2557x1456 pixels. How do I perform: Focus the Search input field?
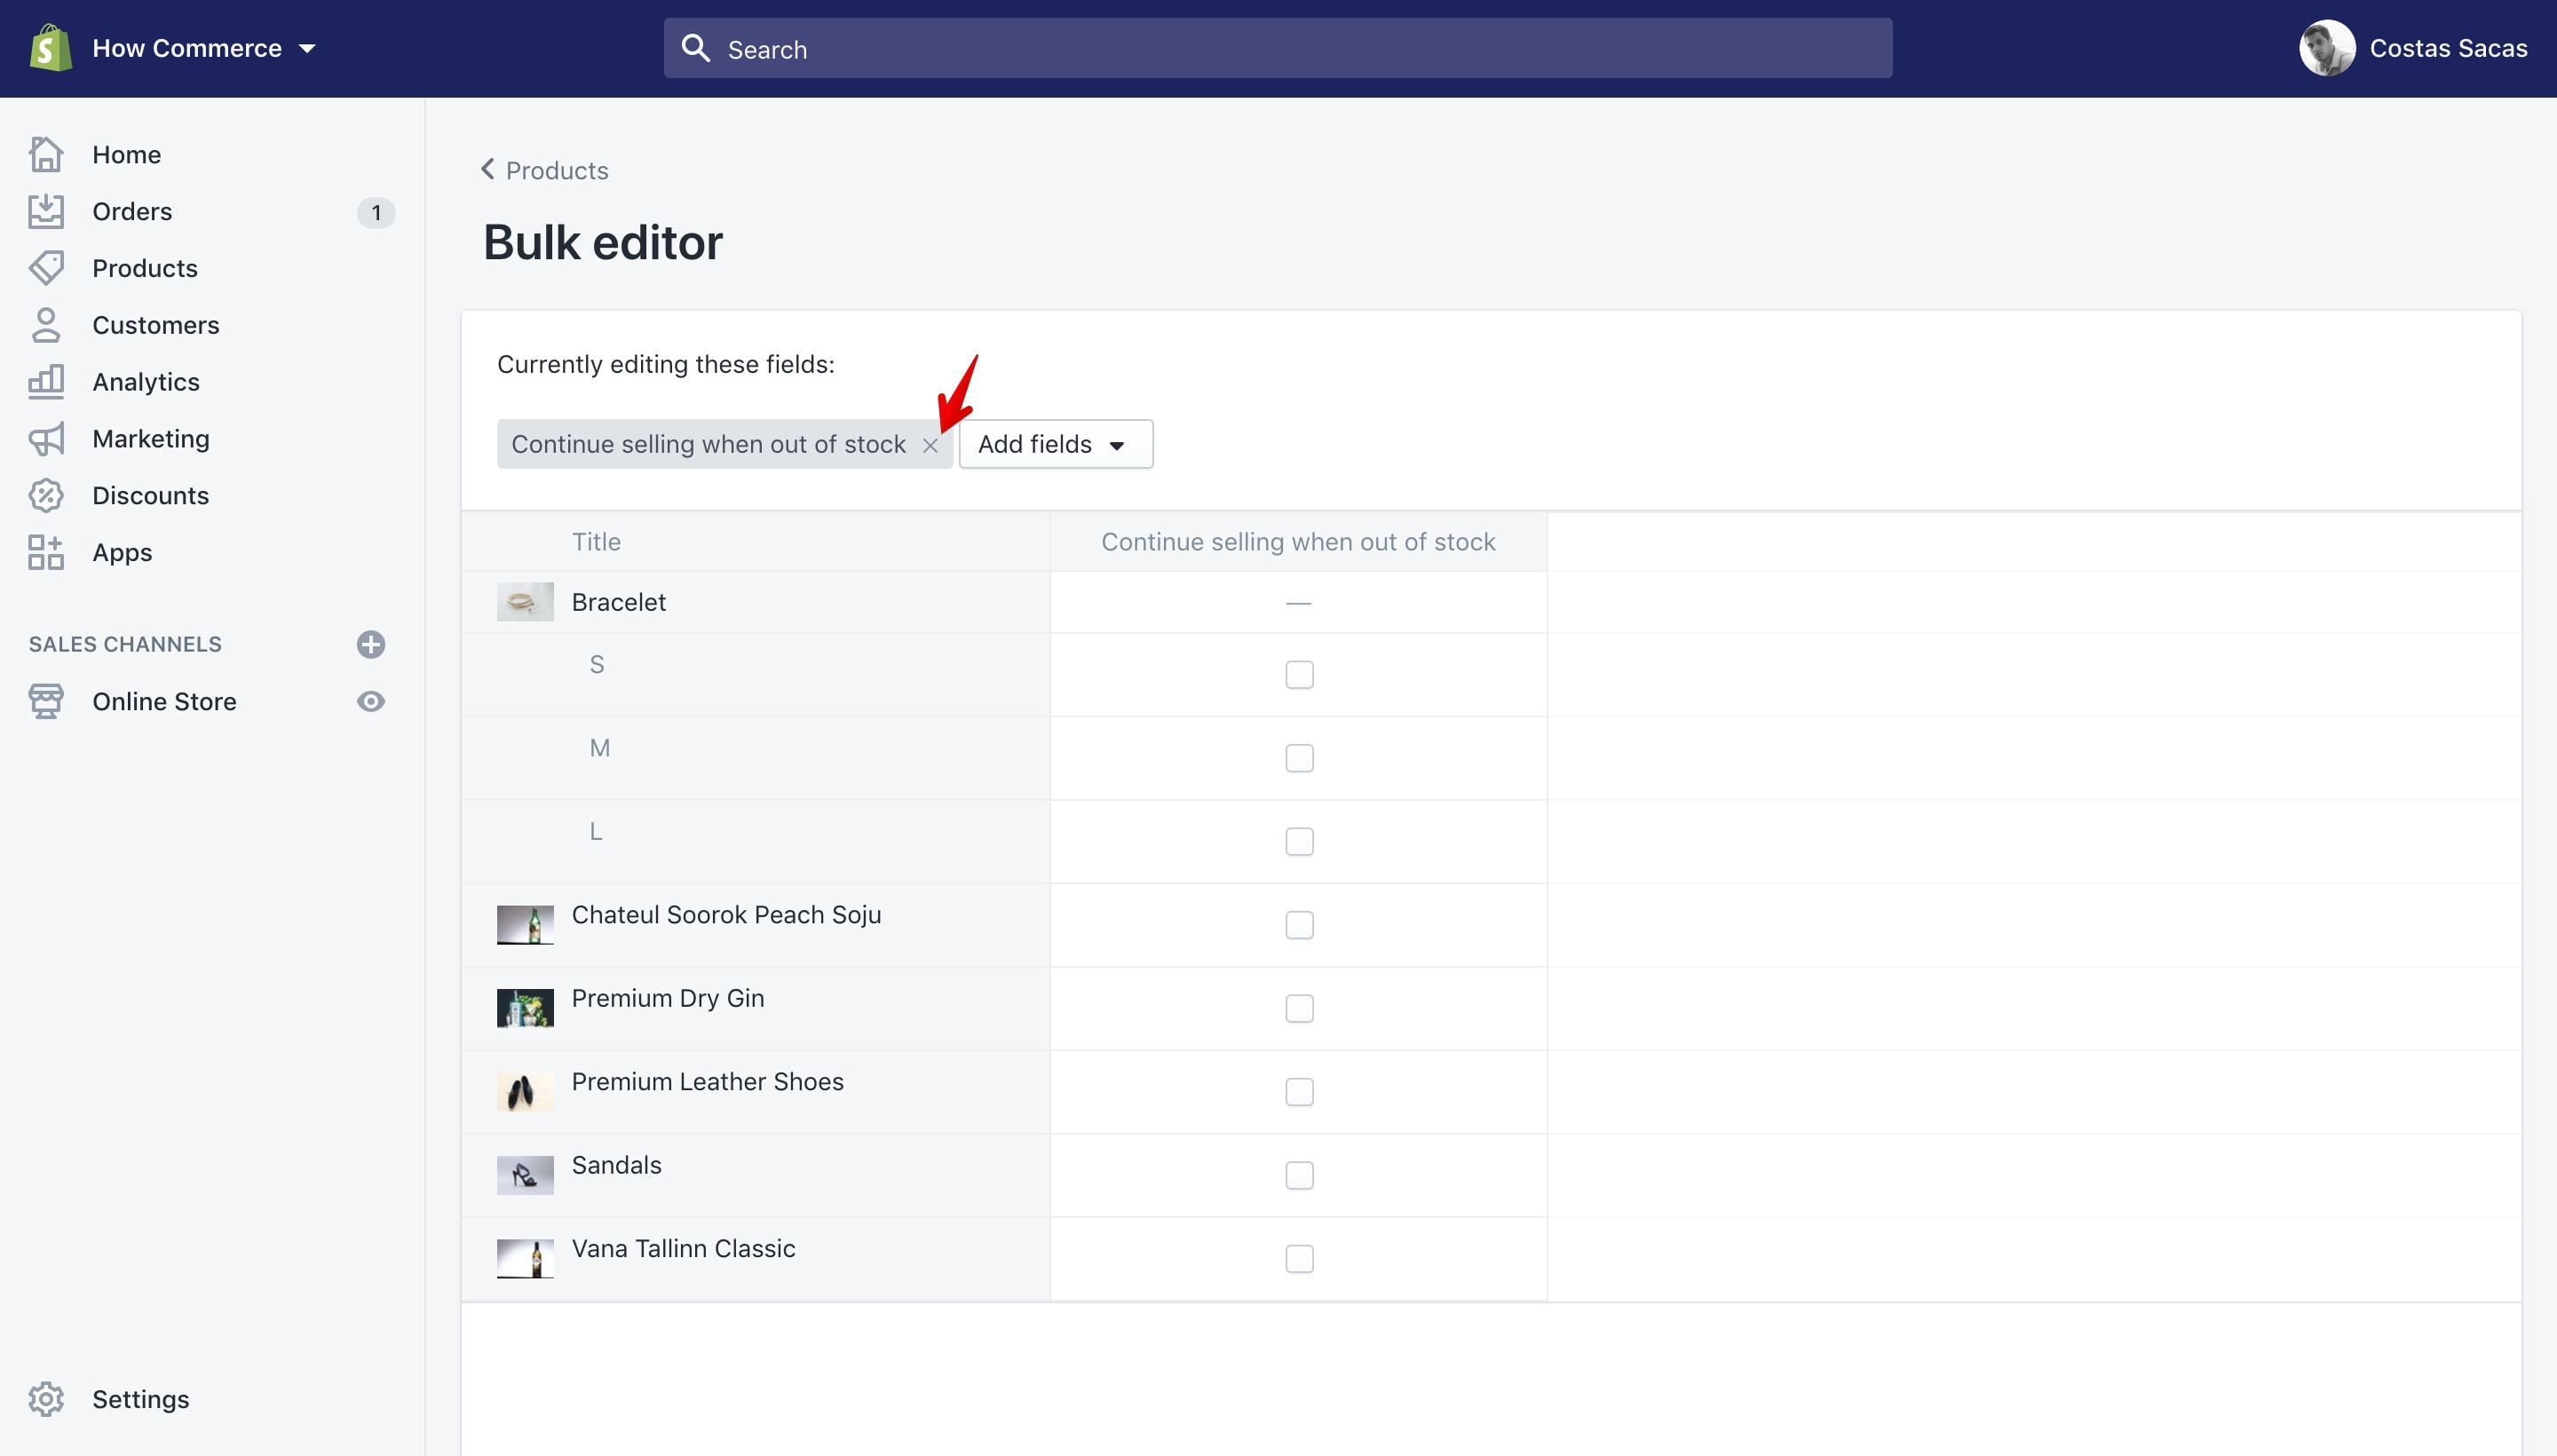(1277, 48)
